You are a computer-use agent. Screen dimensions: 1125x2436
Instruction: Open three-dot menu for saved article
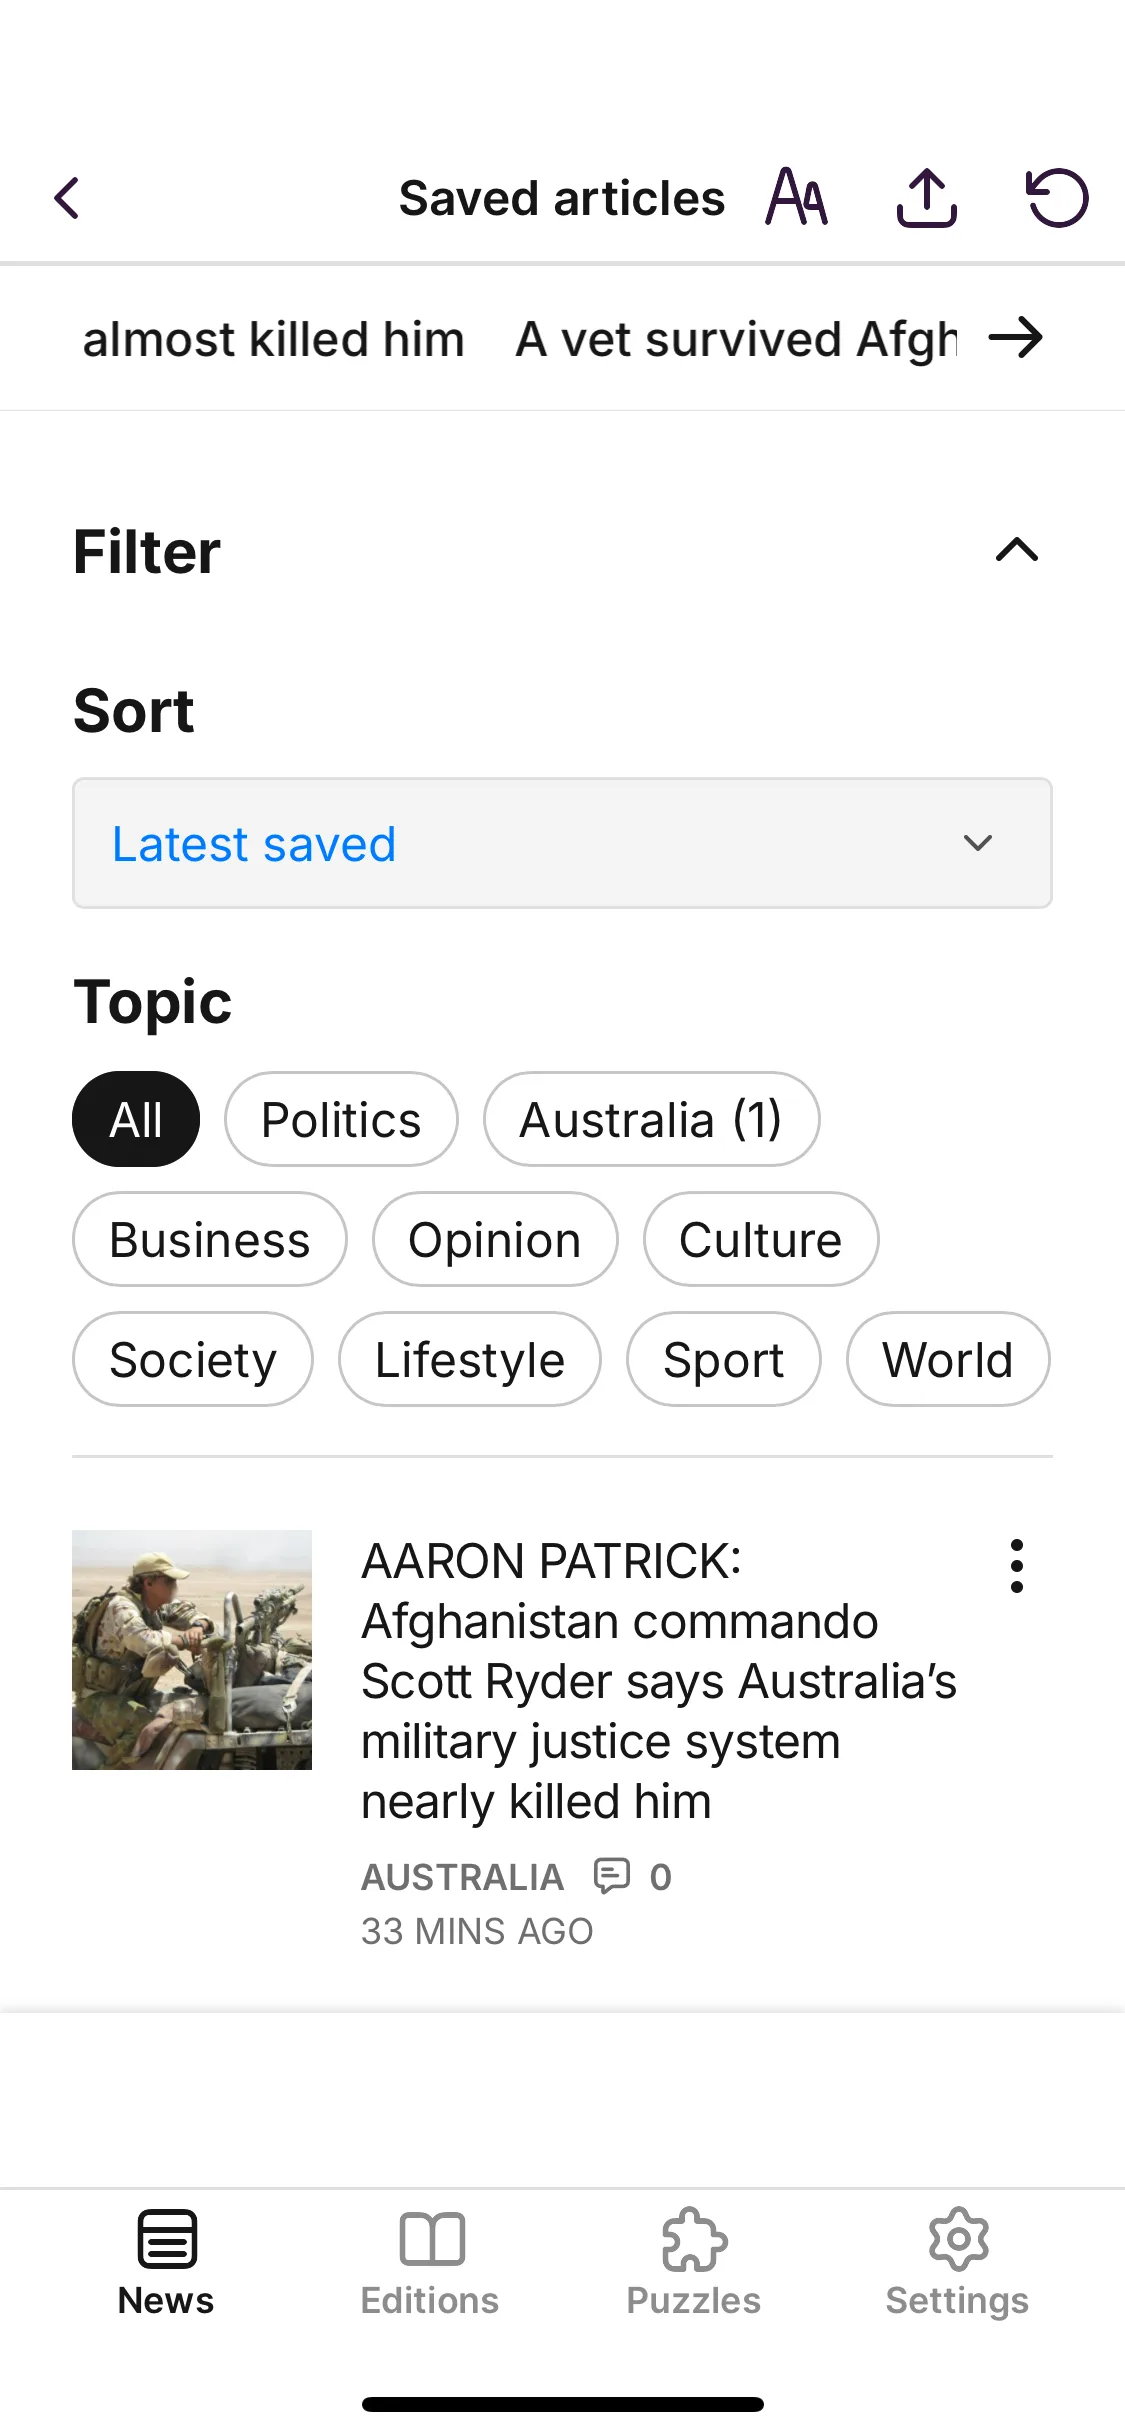tap(1017, 1566)
